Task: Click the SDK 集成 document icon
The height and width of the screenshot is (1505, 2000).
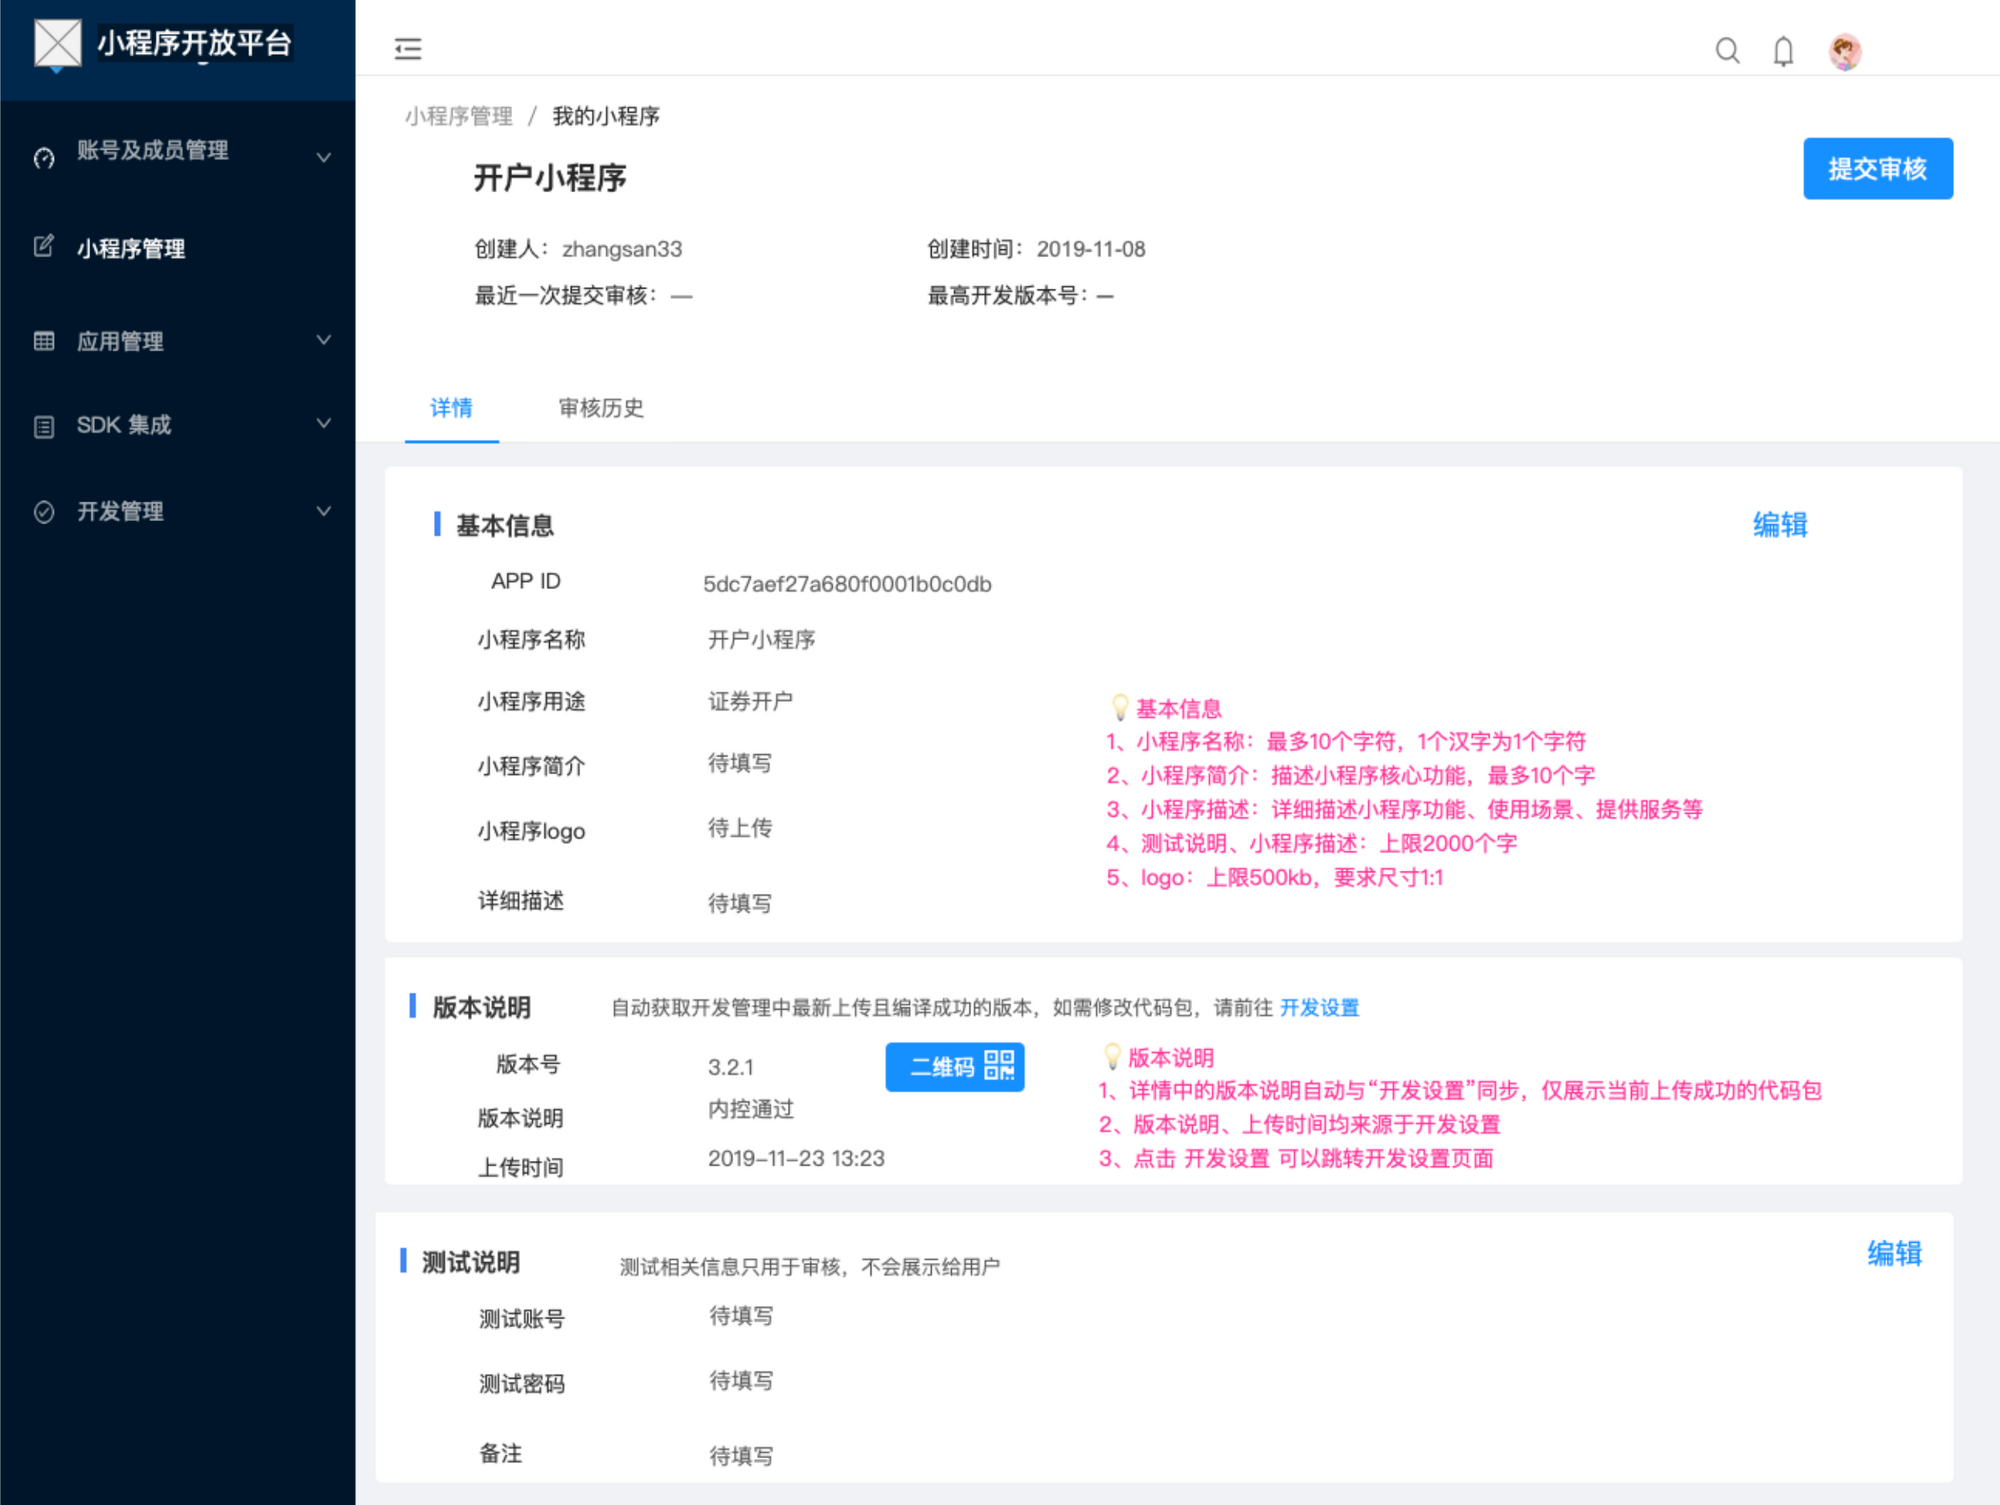Action: click(x=44, y=426)
